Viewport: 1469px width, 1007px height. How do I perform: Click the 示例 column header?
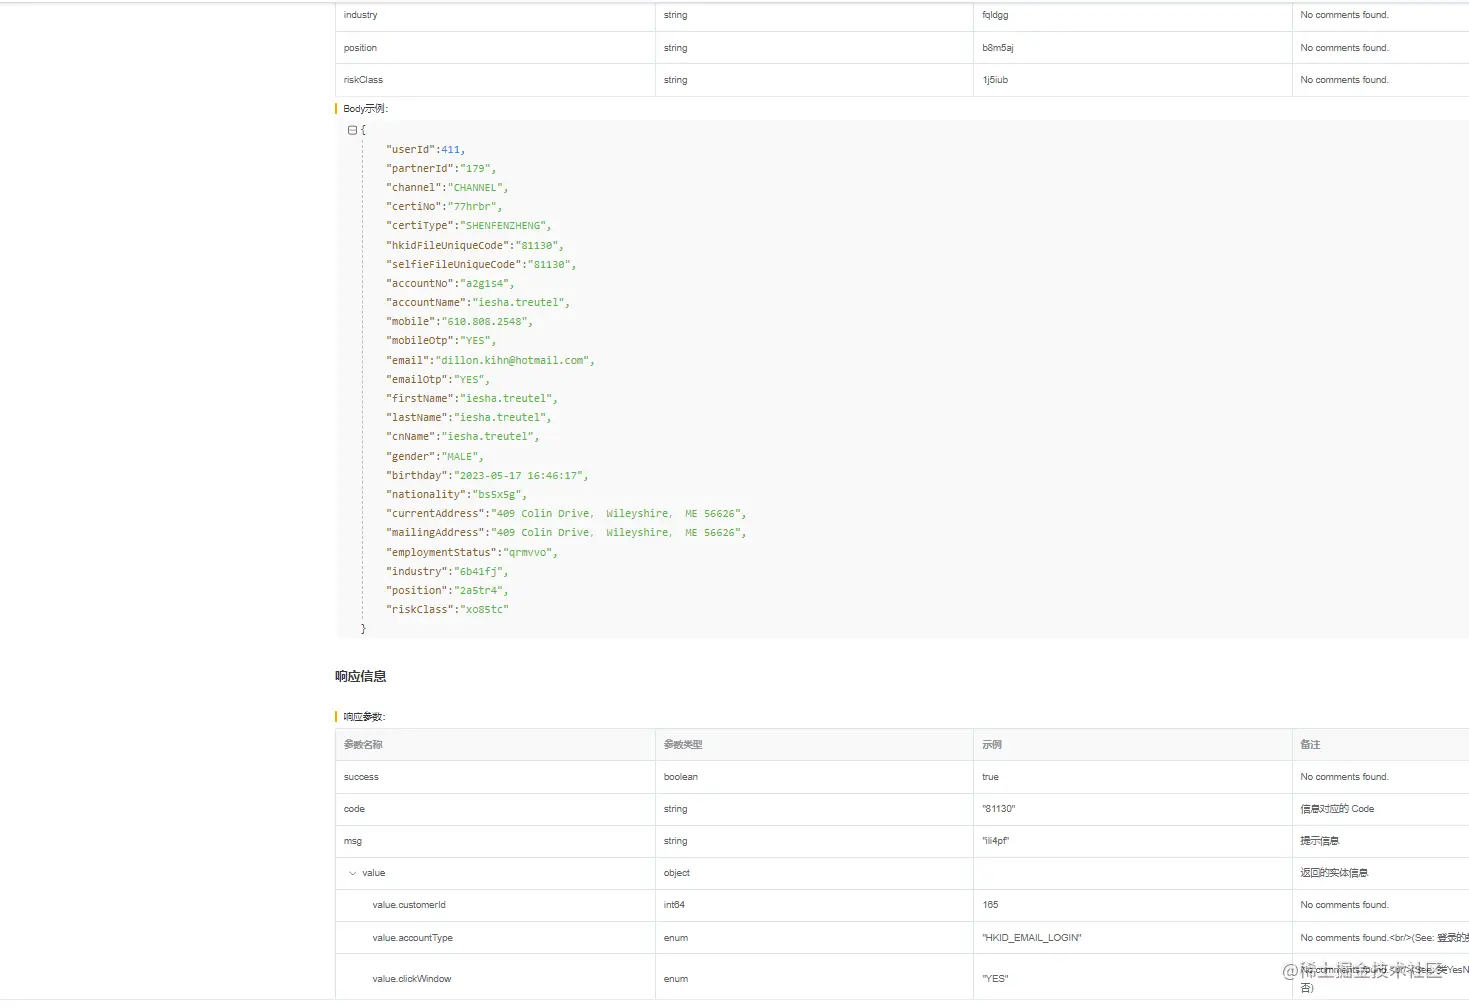pos(989,744)
